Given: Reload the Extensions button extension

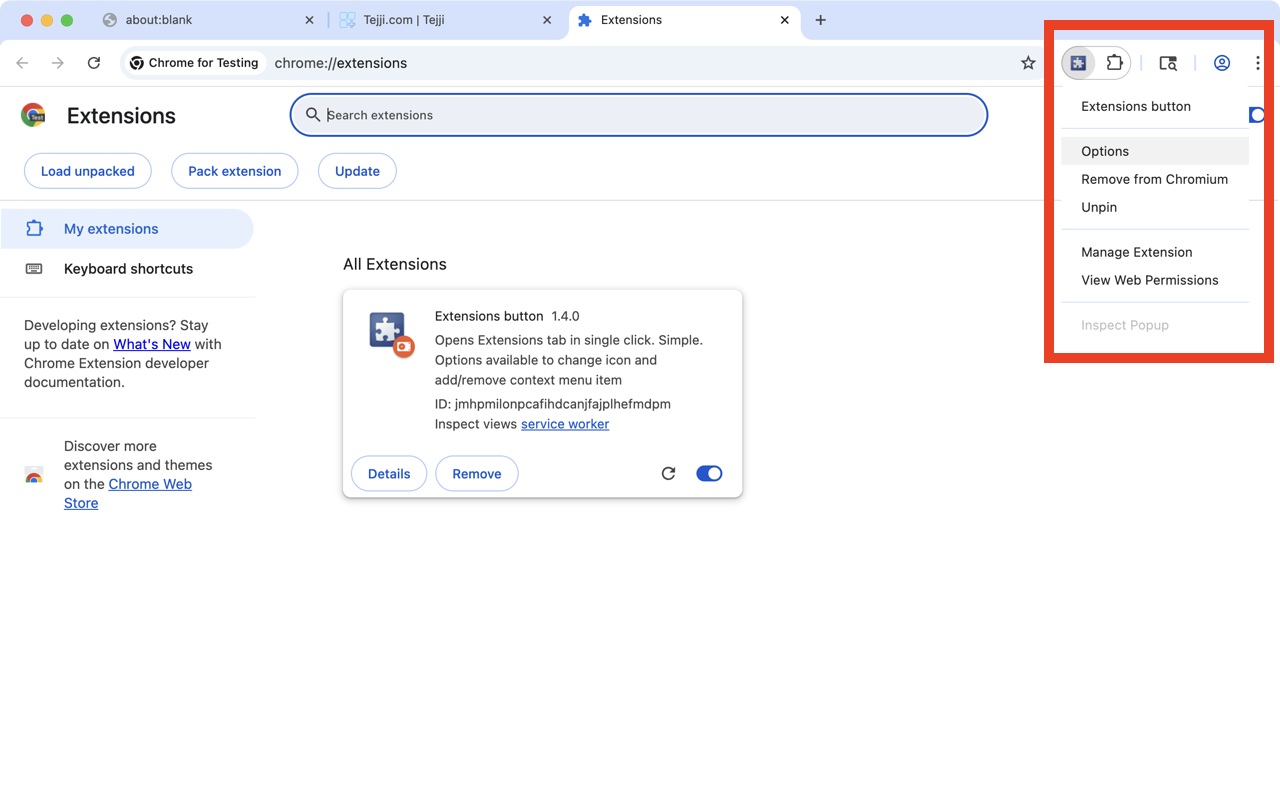Looking at the screenshot, I should click(668, 473).
